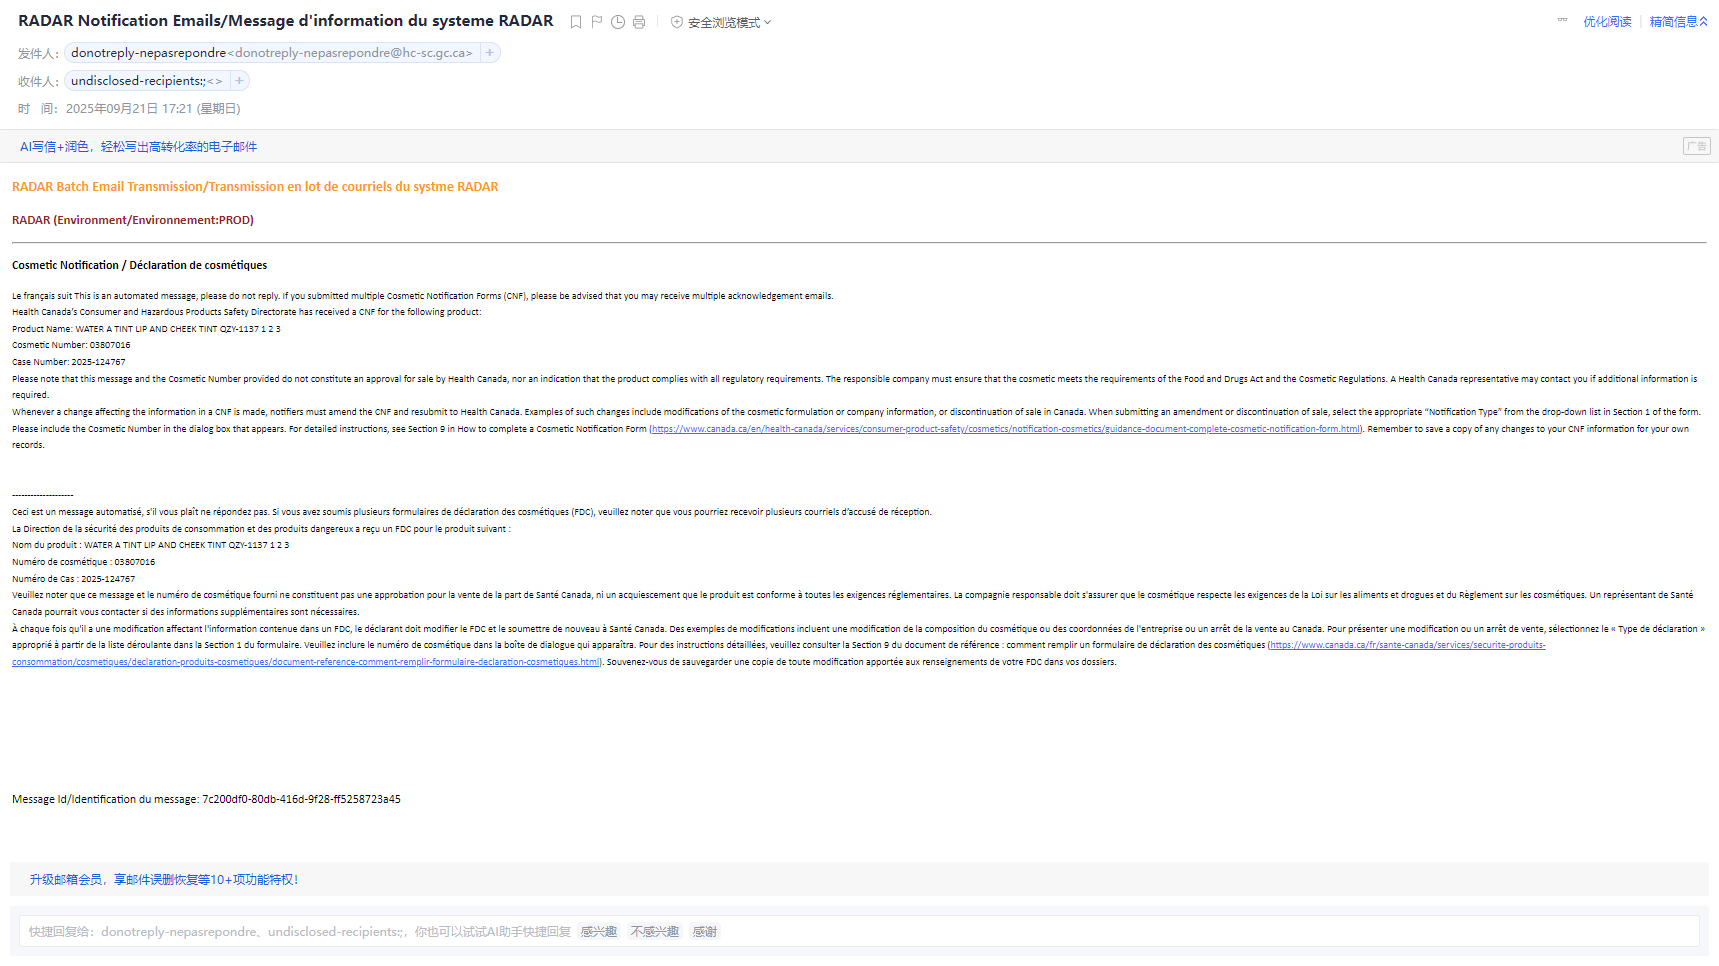Click the English 'Product Name: WATER A TINT' line
Viewport: 1719px width, 966px height.
pyautogui.click(x=146, y=329)
